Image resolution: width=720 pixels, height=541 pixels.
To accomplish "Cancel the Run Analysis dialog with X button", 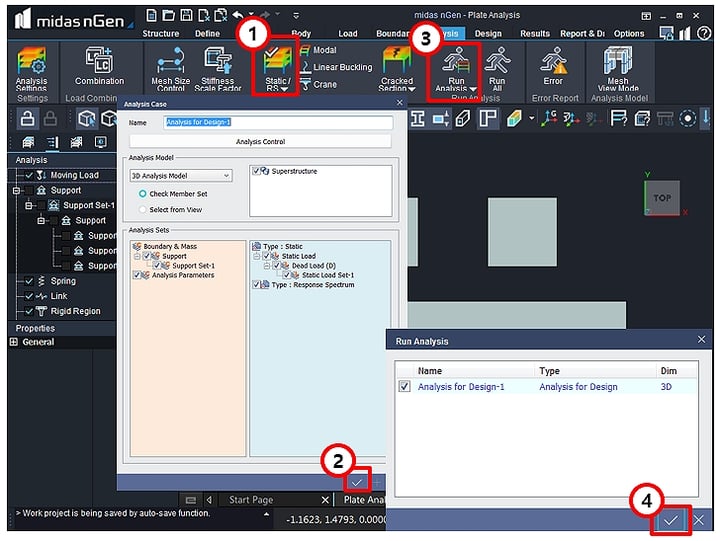I will point(699,520).
